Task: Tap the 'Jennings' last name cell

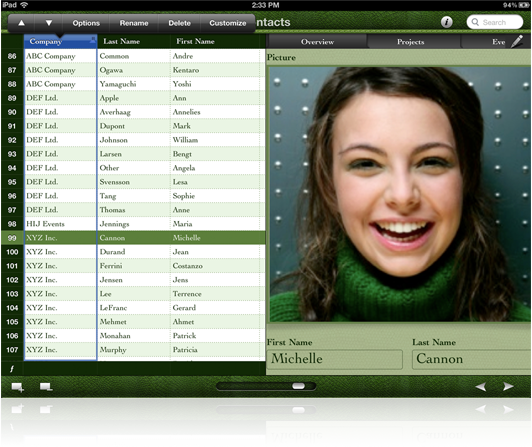Action: [134, 224]
